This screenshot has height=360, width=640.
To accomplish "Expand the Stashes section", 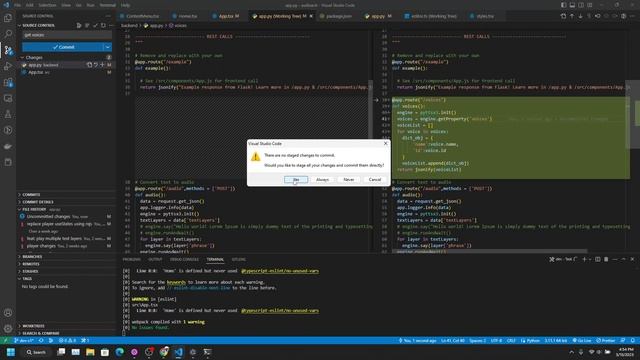I will pyautogui.click(x=67, y=271).
